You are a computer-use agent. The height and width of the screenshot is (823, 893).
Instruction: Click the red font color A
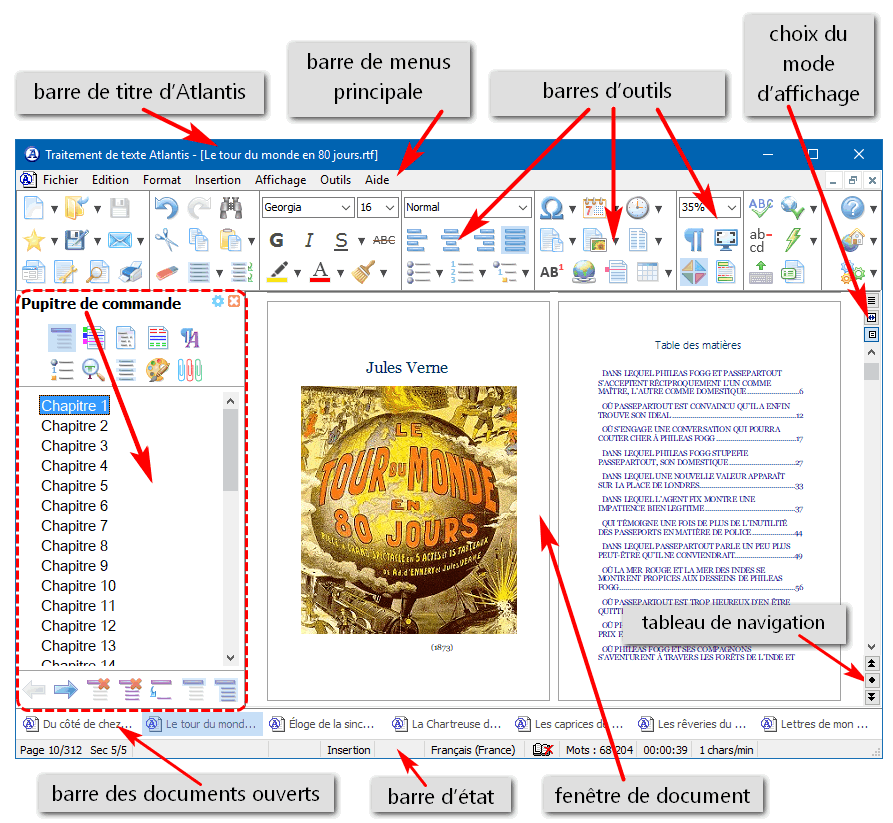[x=320, y=272]
